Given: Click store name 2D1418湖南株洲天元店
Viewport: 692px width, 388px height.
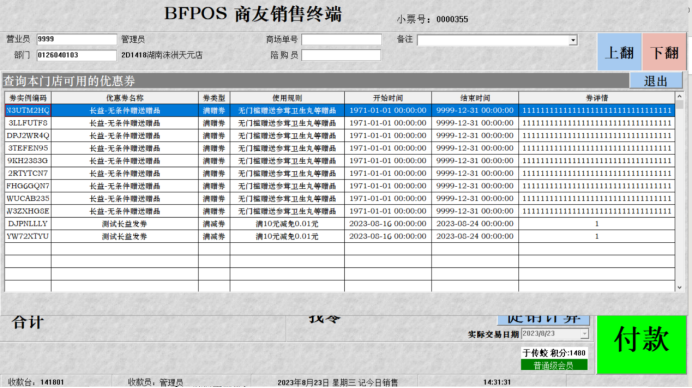Looking at the screenshot, I should point(162,55).
